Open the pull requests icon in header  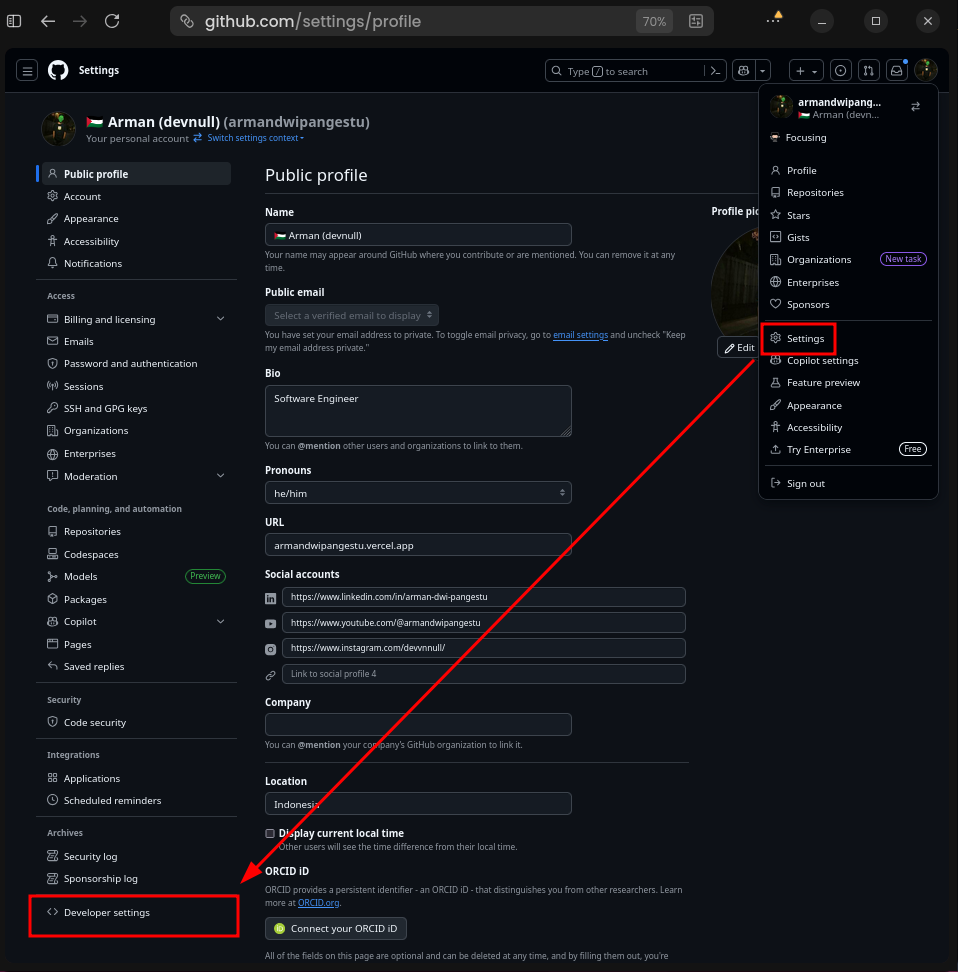point(868,71)
